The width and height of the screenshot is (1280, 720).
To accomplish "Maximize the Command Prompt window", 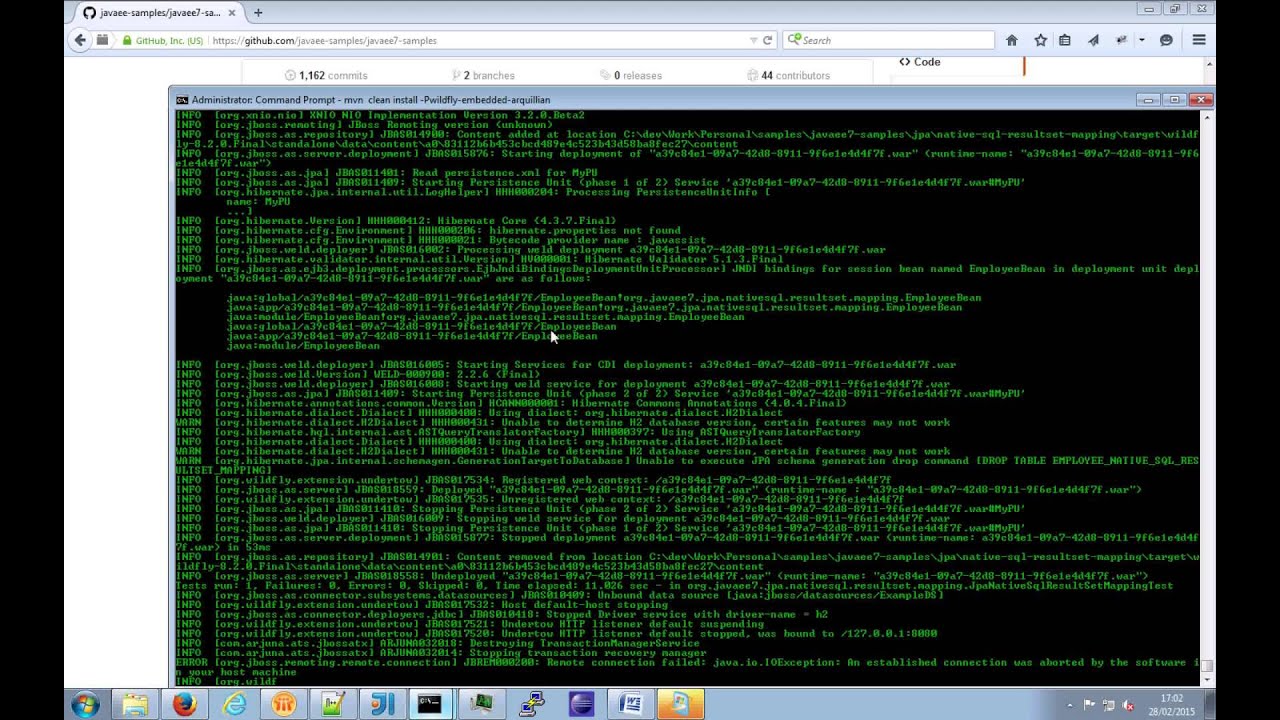I will click(1175, 99).
